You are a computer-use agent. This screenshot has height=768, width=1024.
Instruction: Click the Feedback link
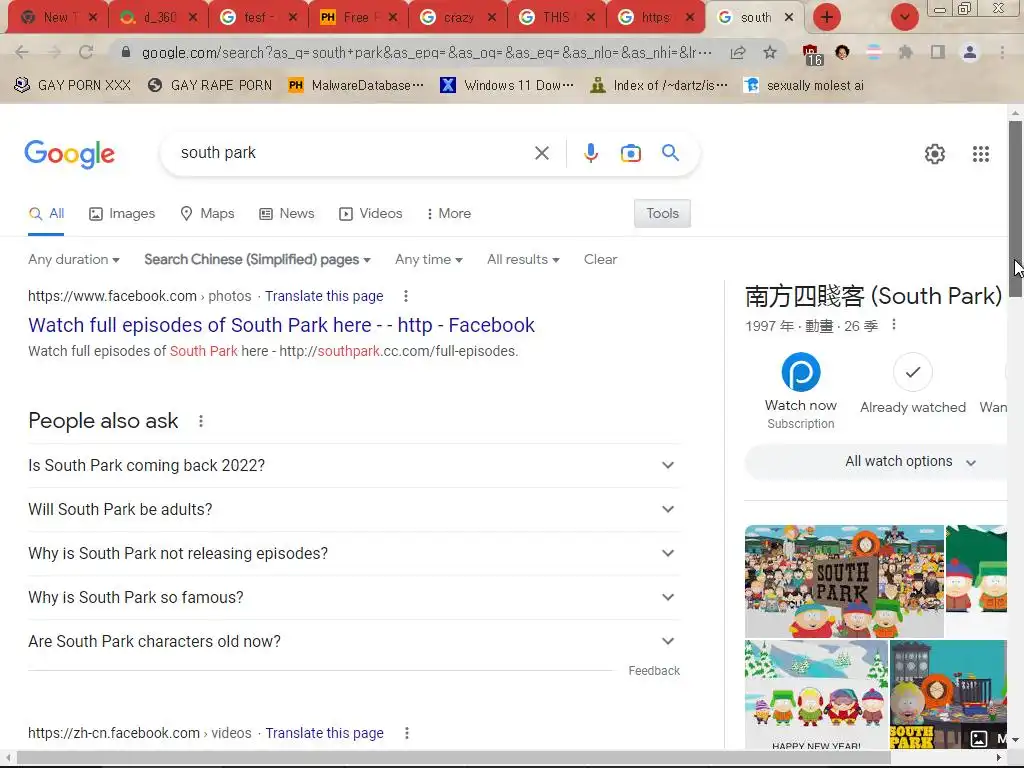654,671
